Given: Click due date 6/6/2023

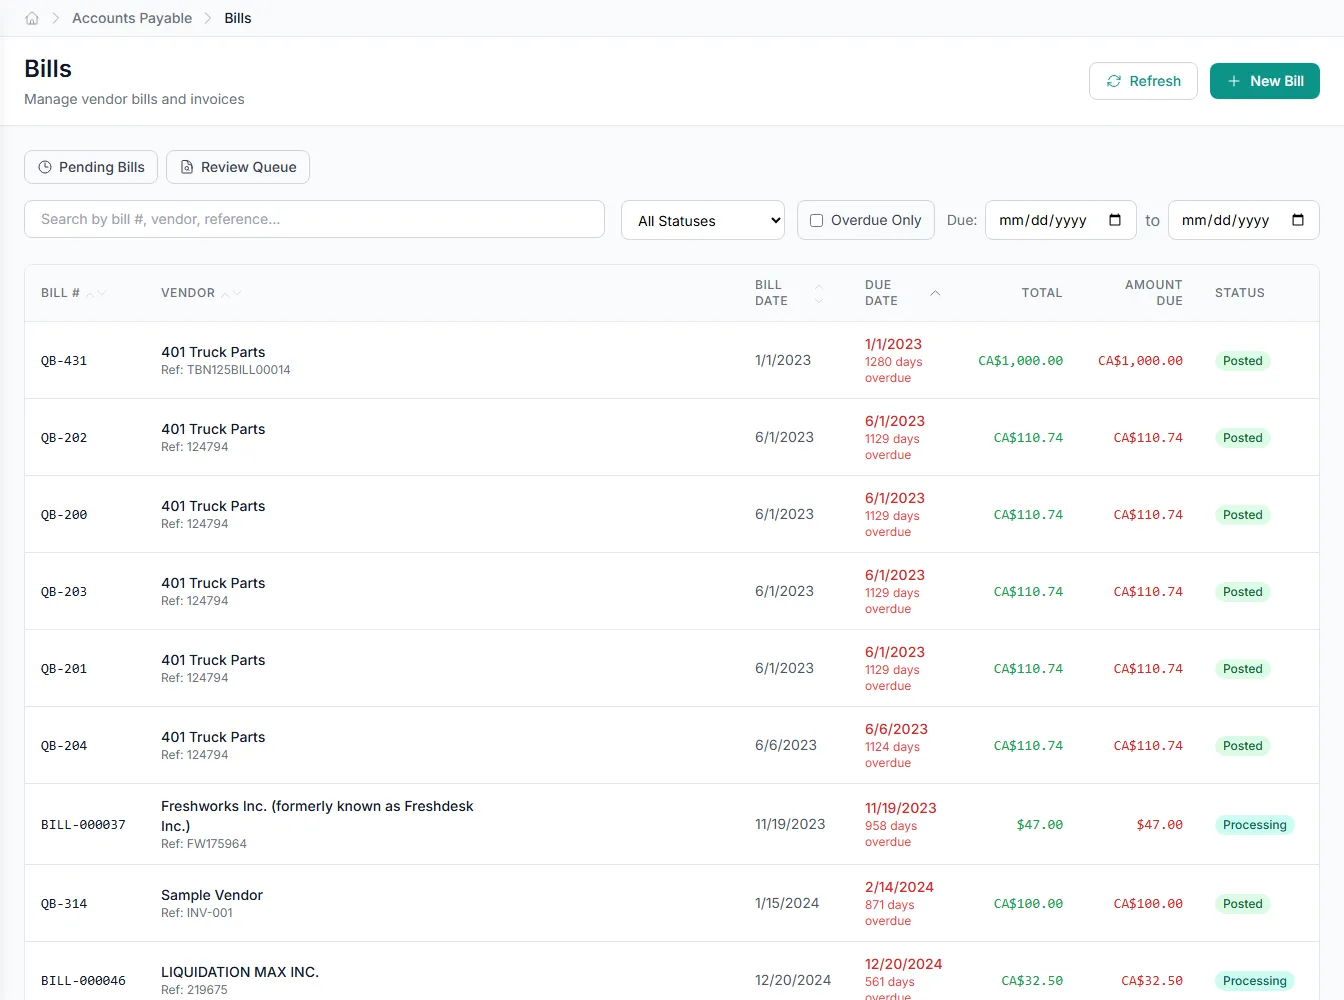Looking at the screenshot, I should coord(896,729).
